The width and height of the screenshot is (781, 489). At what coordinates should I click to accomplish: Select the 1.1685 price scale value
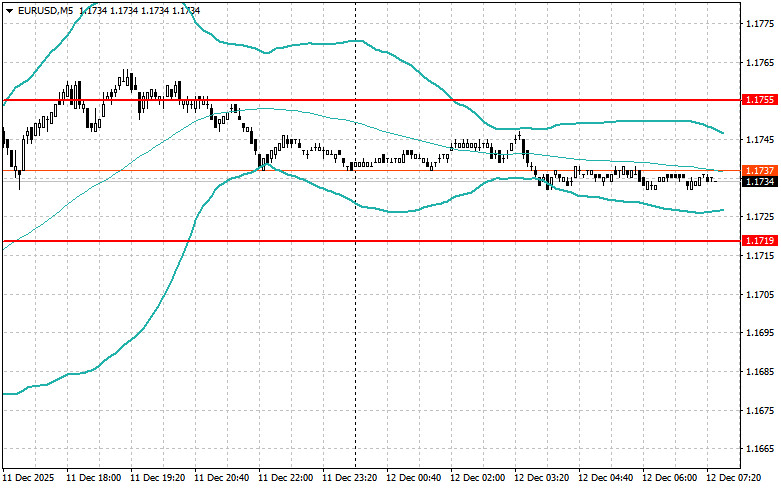click(760, 372)
